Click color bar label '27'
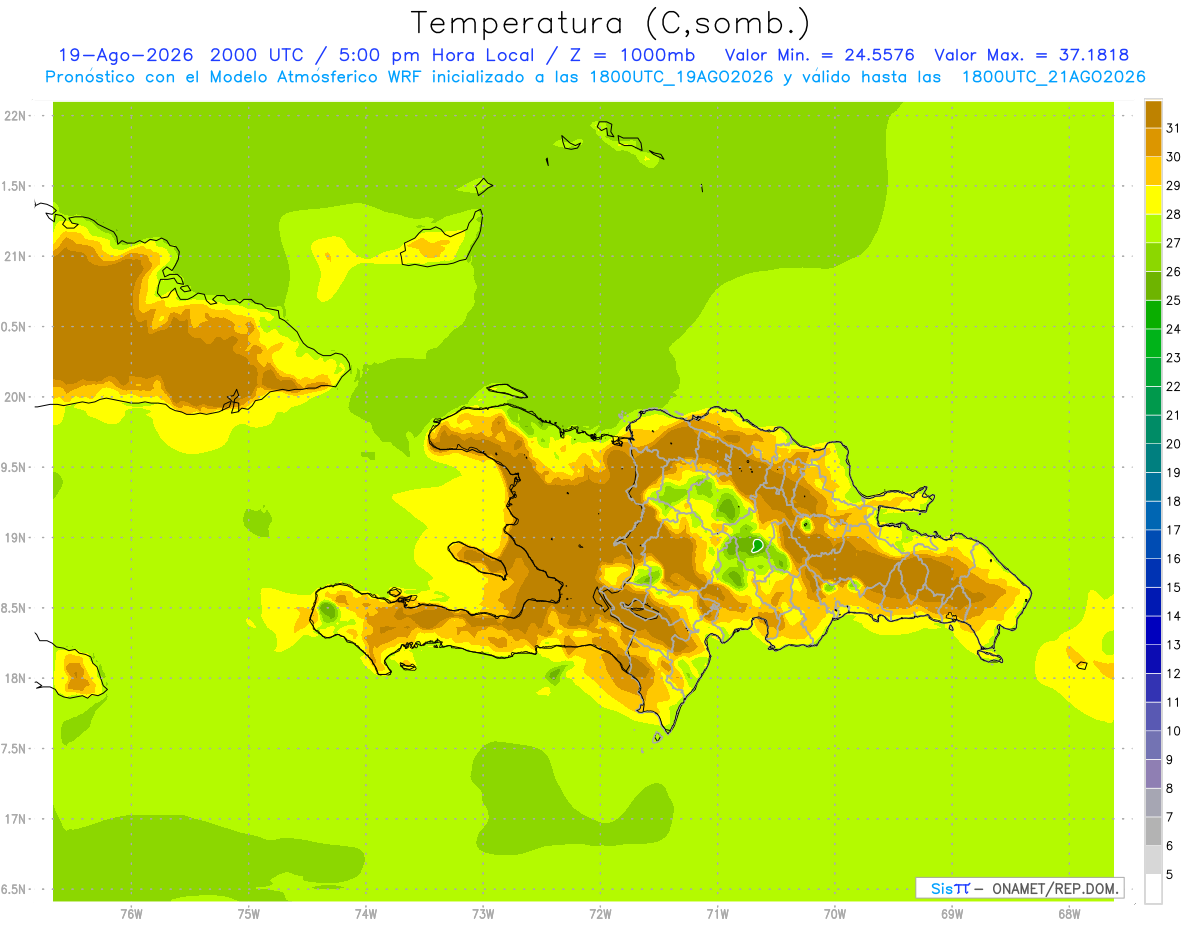Screen dimensions: 1200x927 1174,243
